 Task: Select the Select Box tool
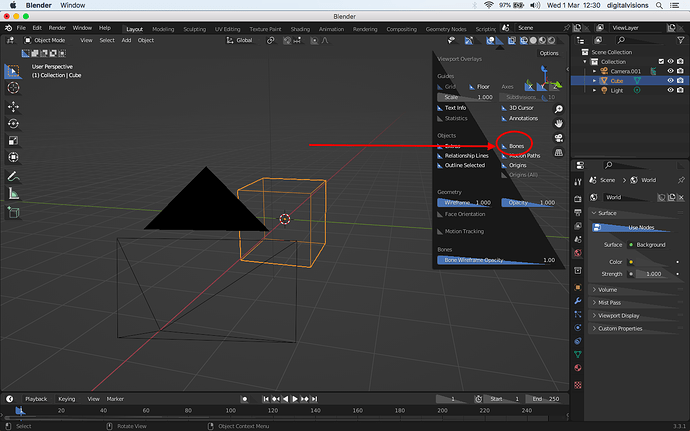pyautogui.click(x=13, y=71)
